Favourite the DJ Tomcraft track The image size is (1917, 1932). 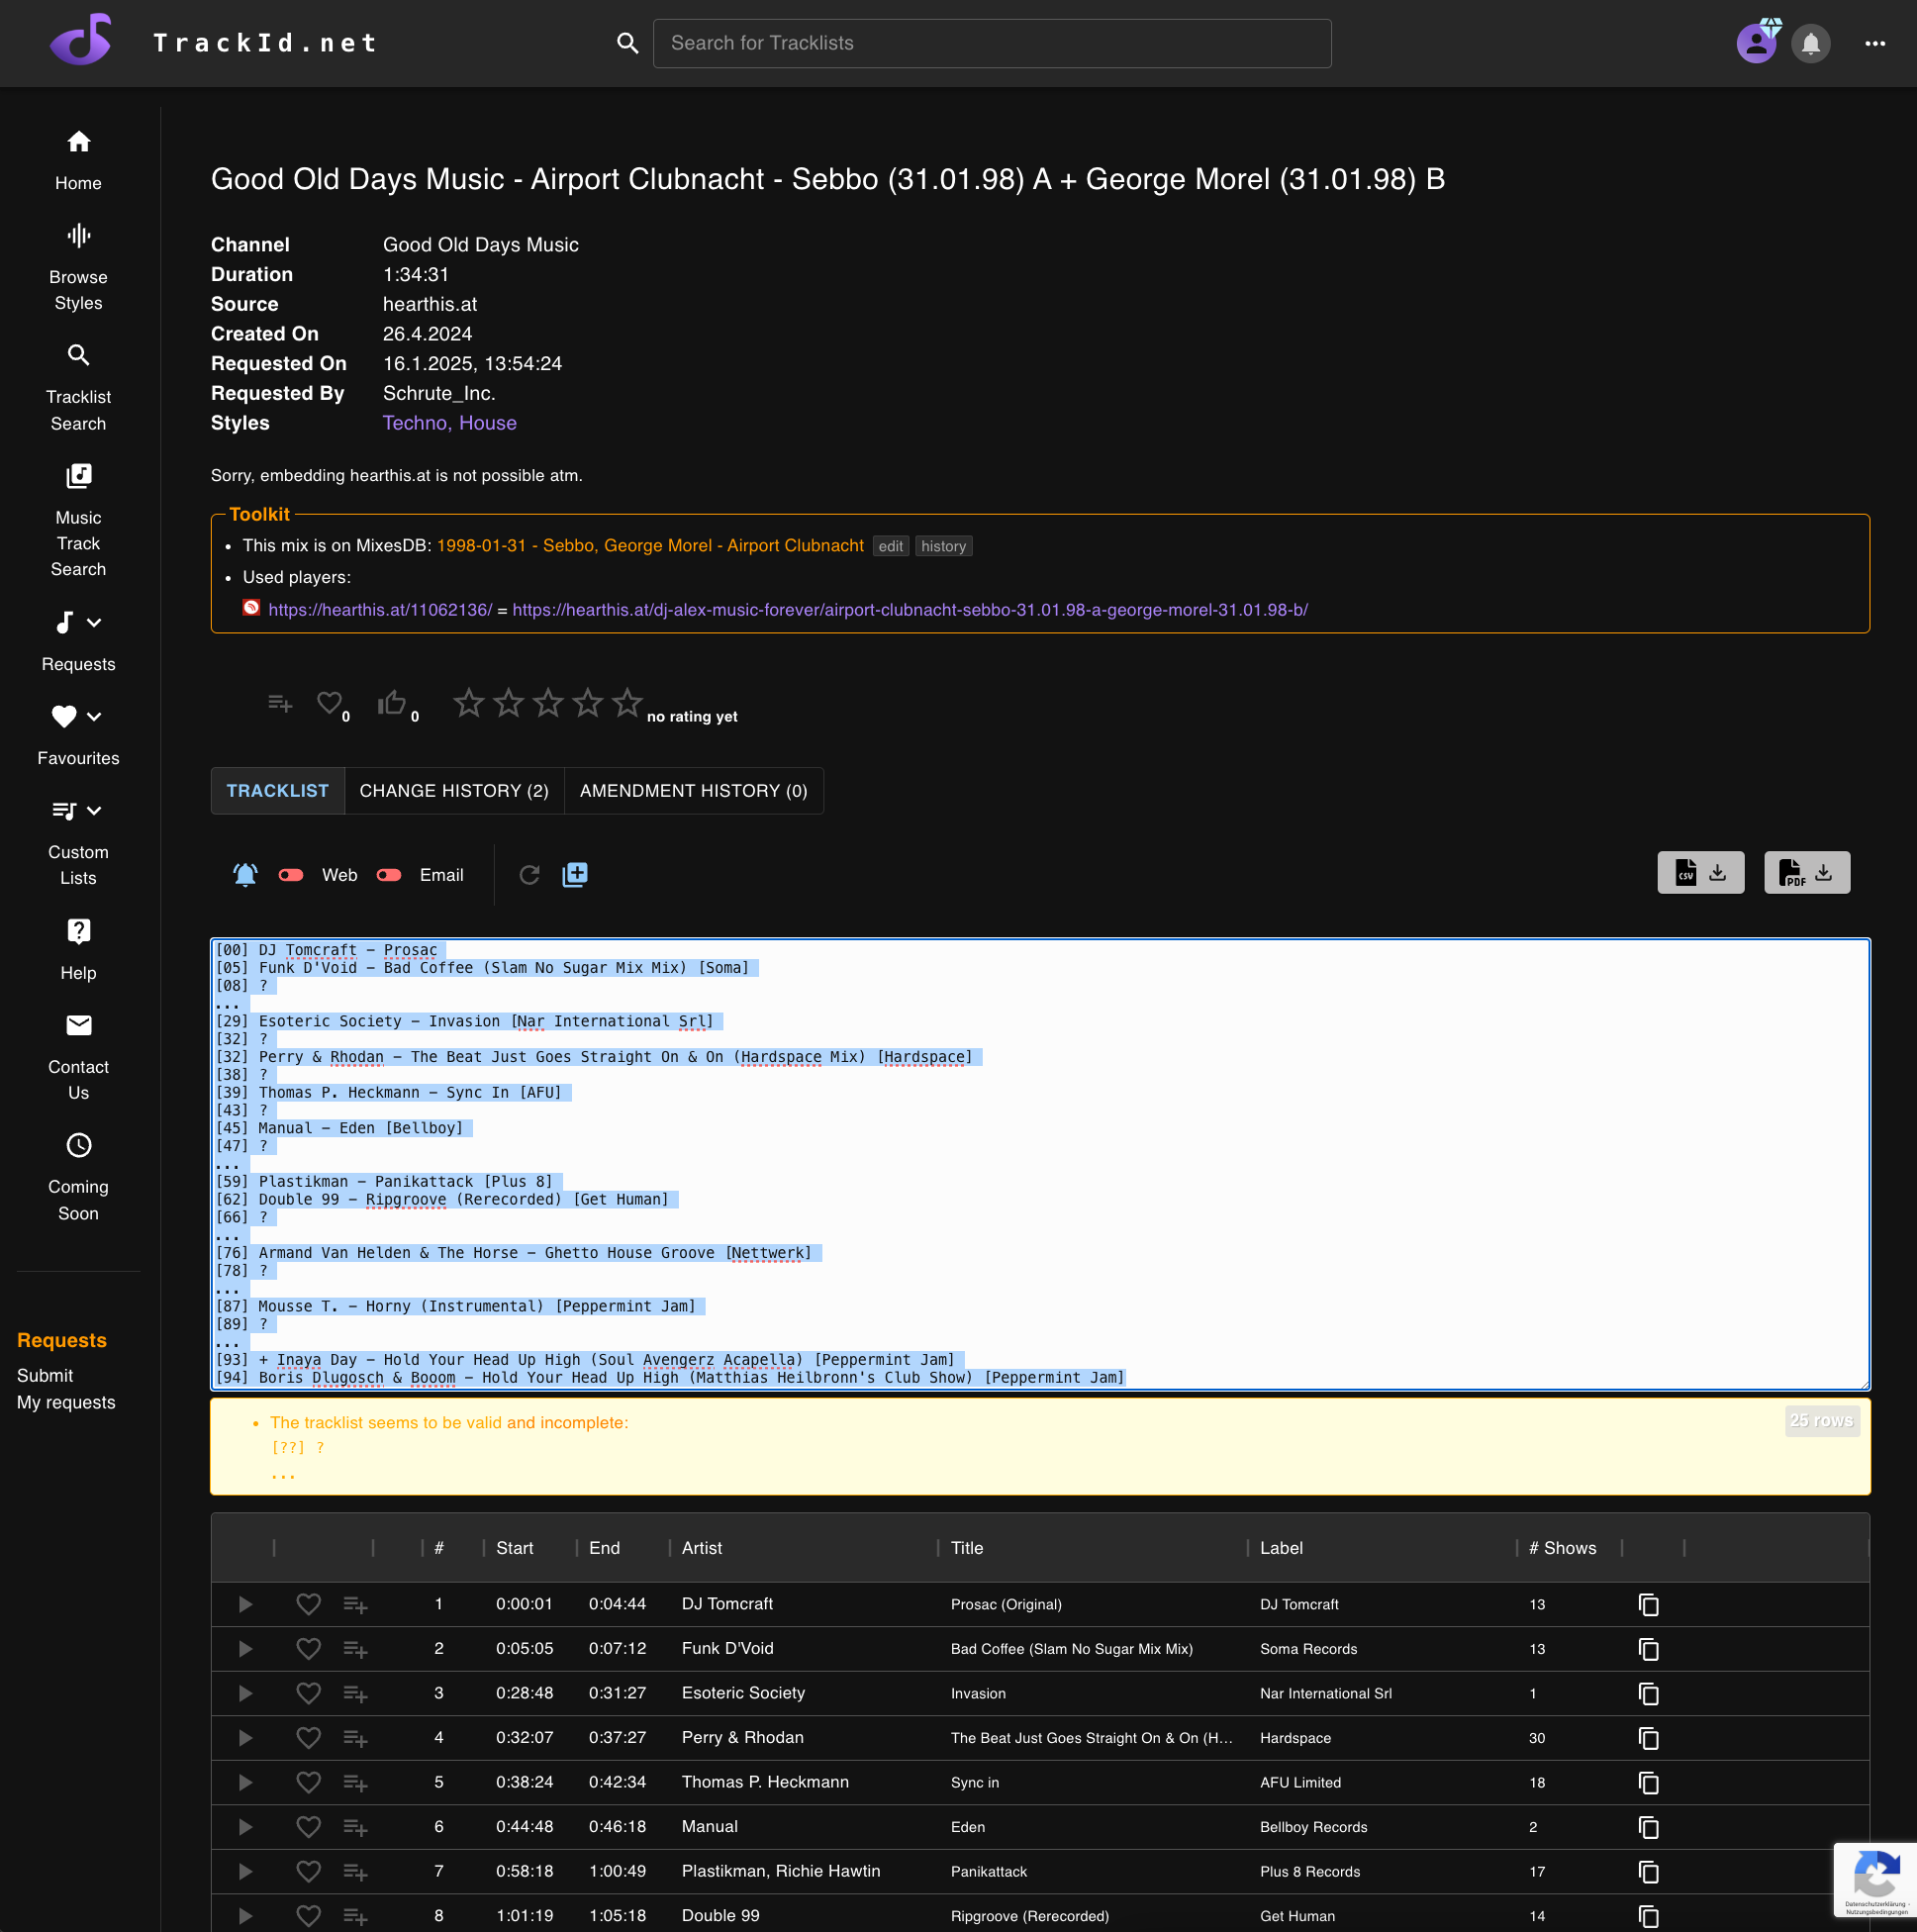point(308,1604)
